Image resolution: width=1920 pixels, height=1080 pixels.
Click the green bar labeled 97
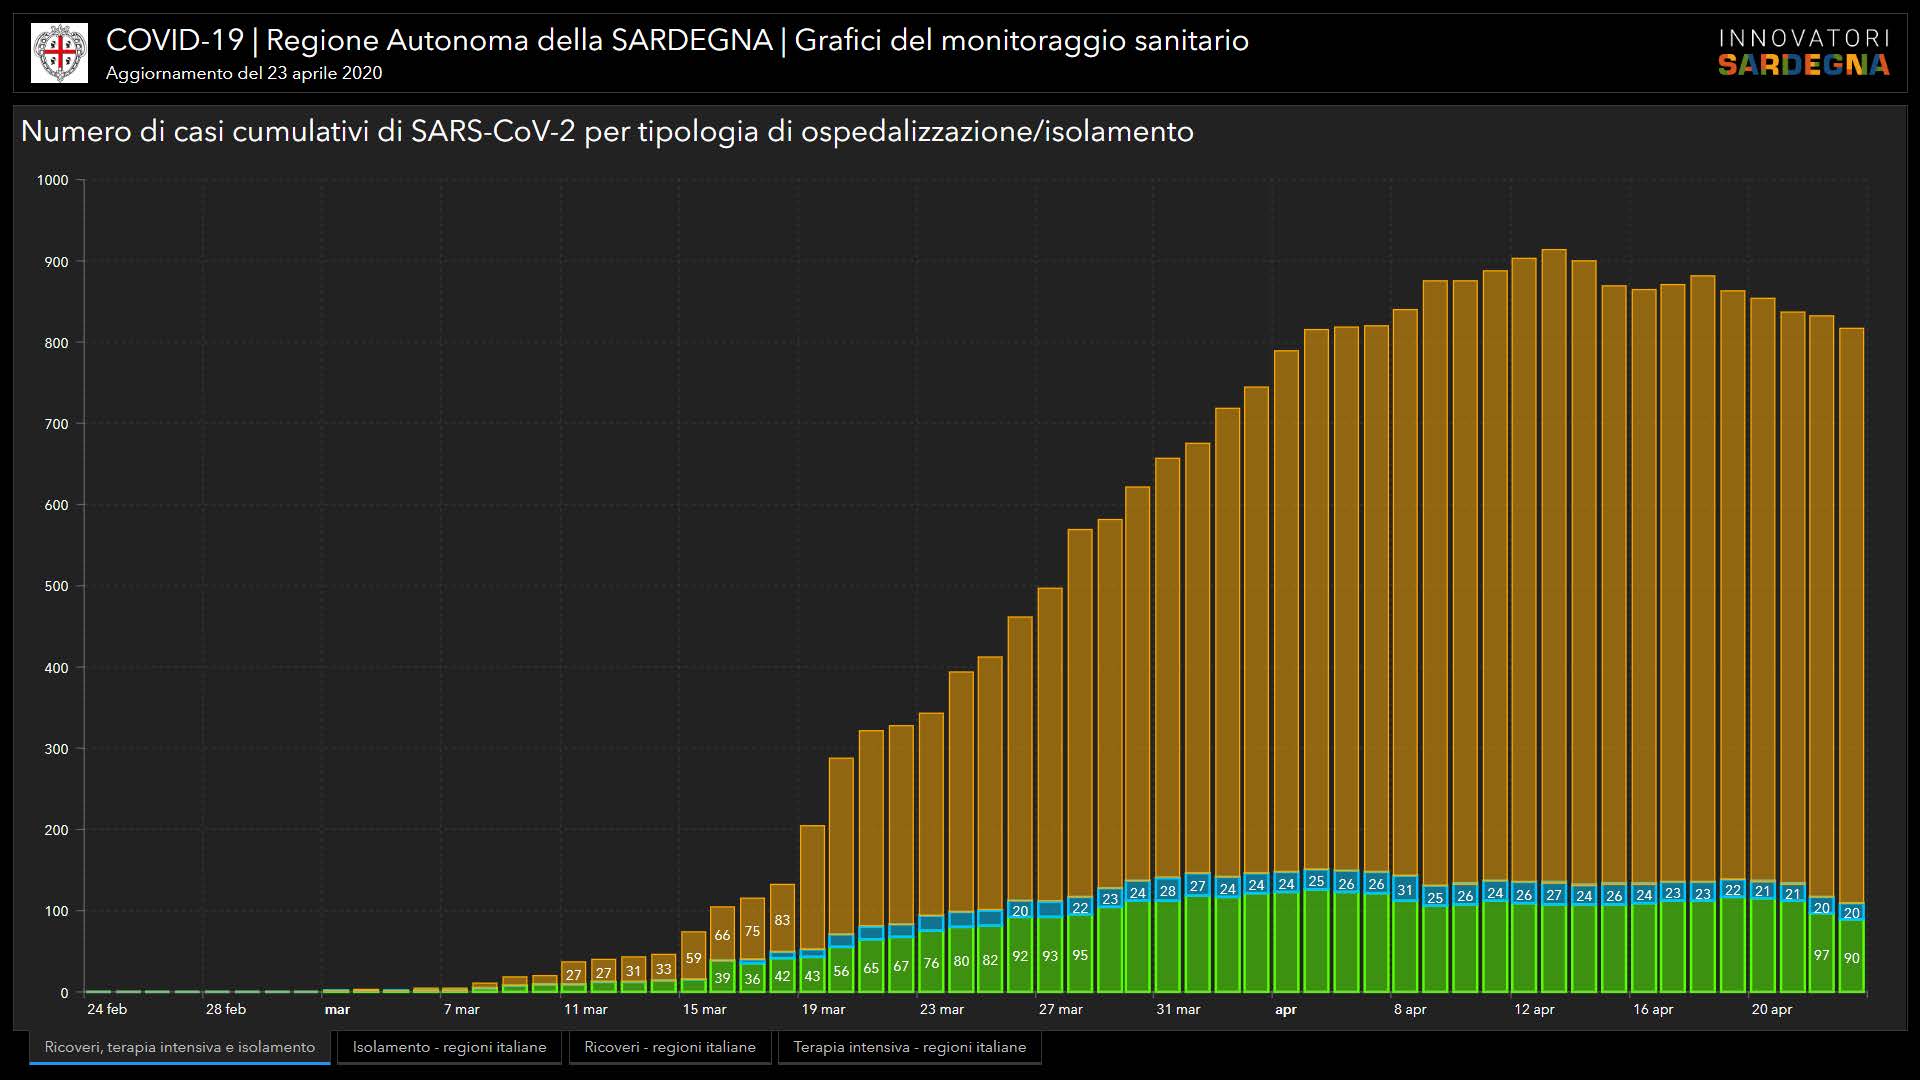[1821, 955]
